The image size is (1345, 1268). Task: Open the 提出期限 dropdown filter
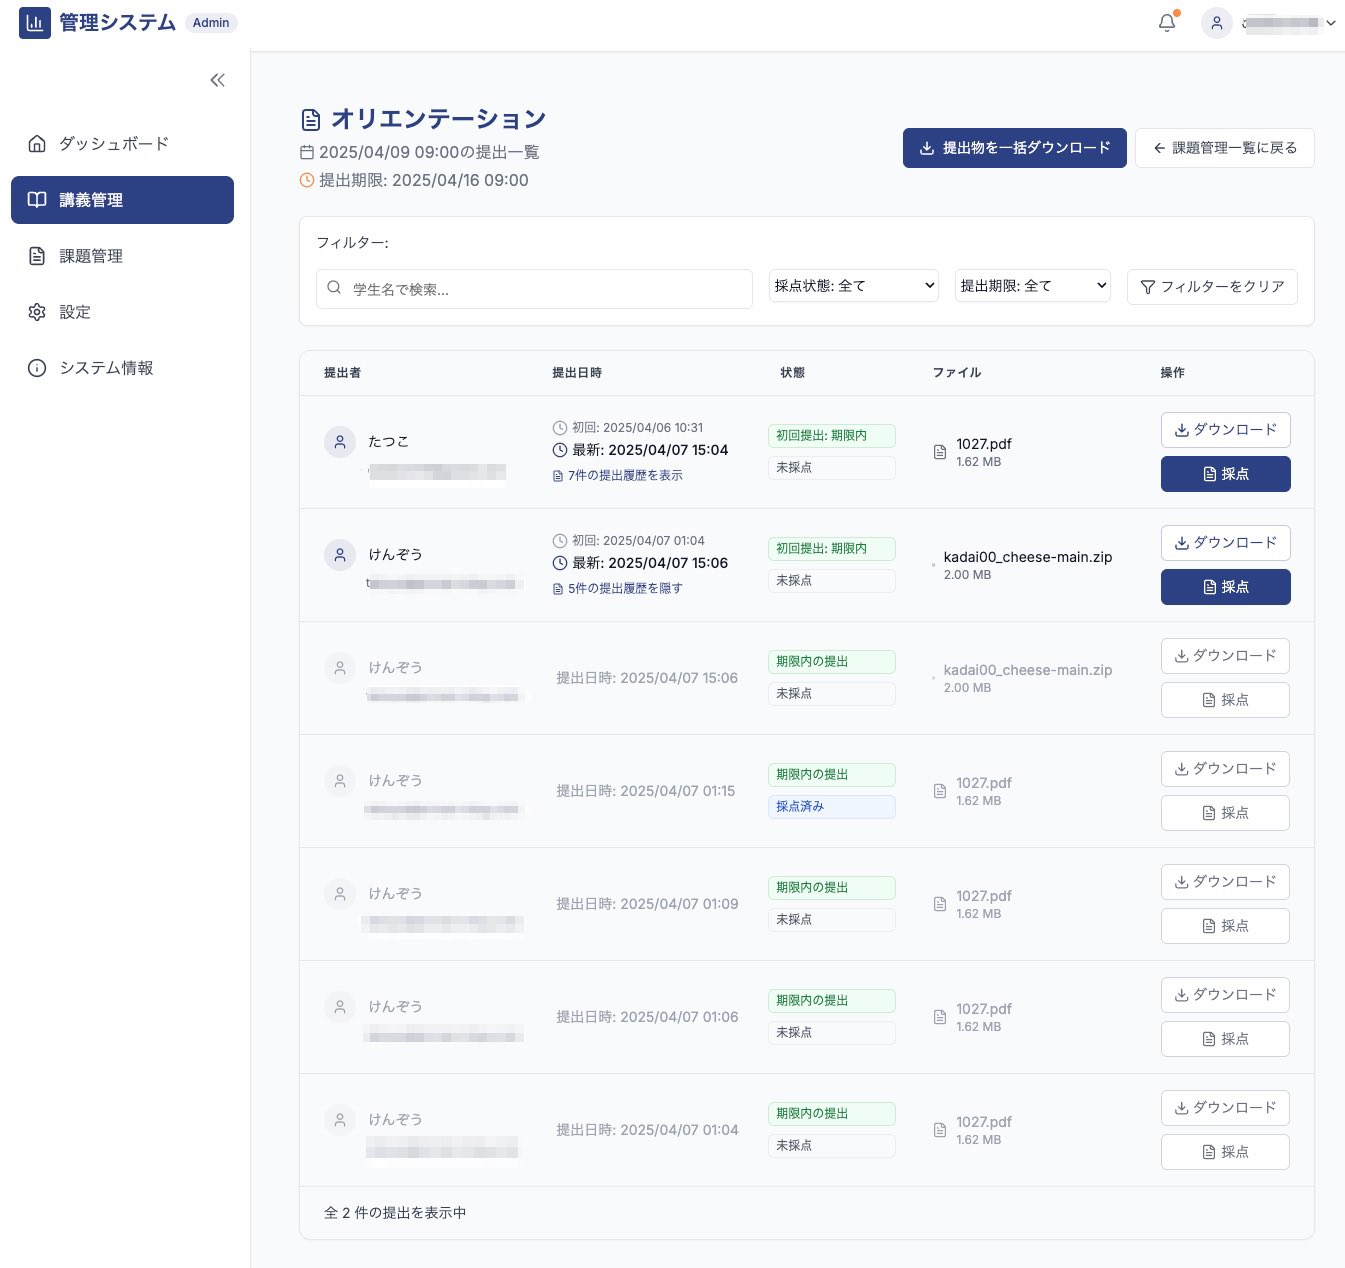tap(1032, 286)
